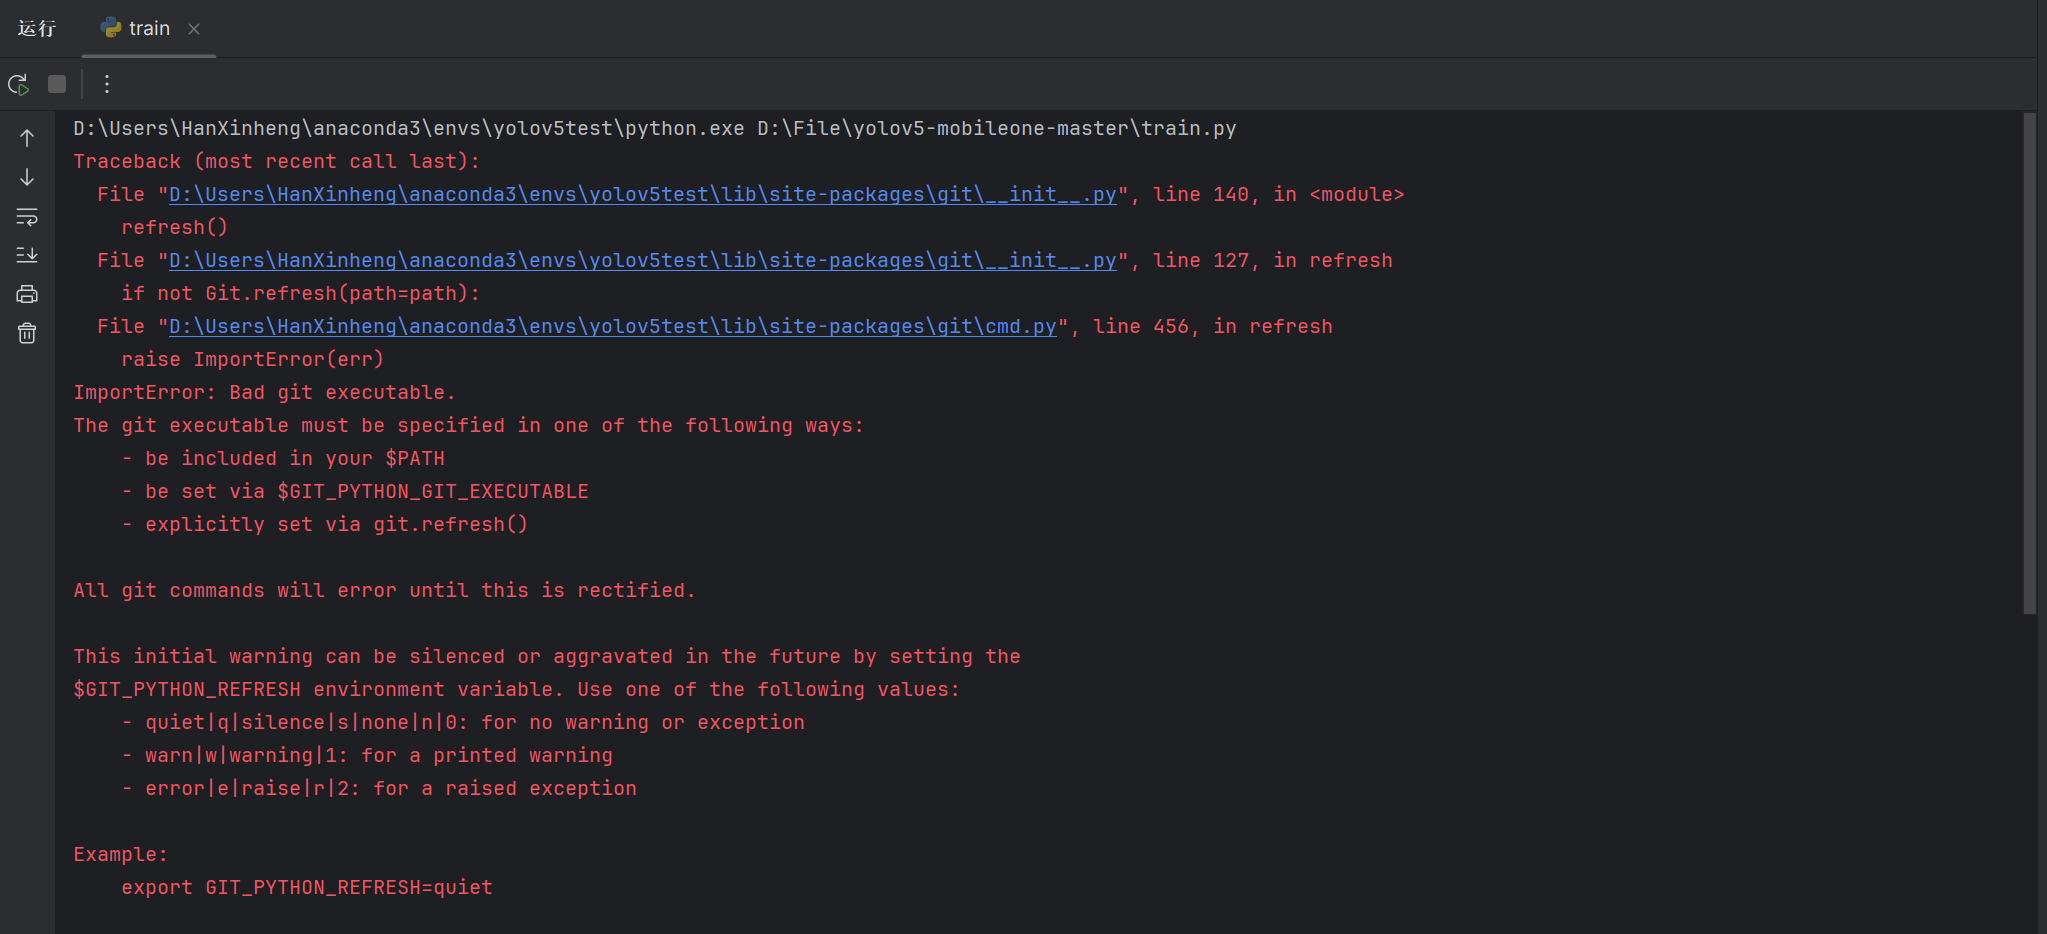Select the Python logo on the train tab
Image resolution: width=2047 pixels, height=934 pixels.
pyautogui.click(x=110, y=28)
